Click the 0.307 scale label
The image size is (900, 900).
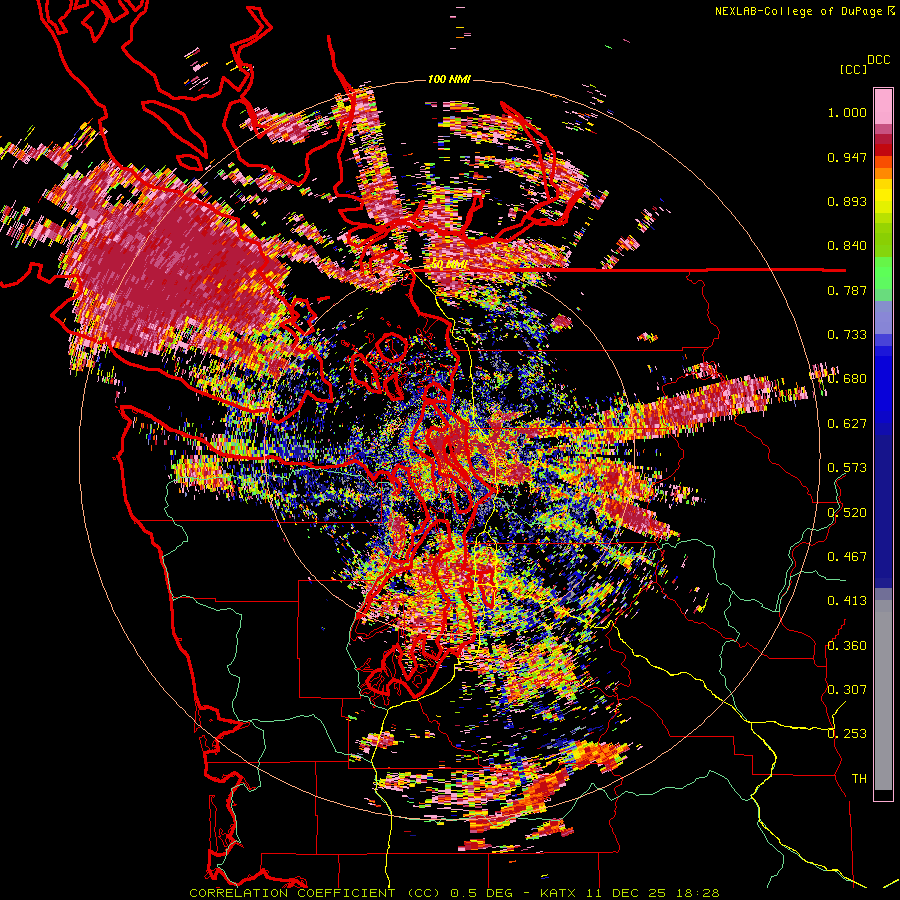click(847, 689)
